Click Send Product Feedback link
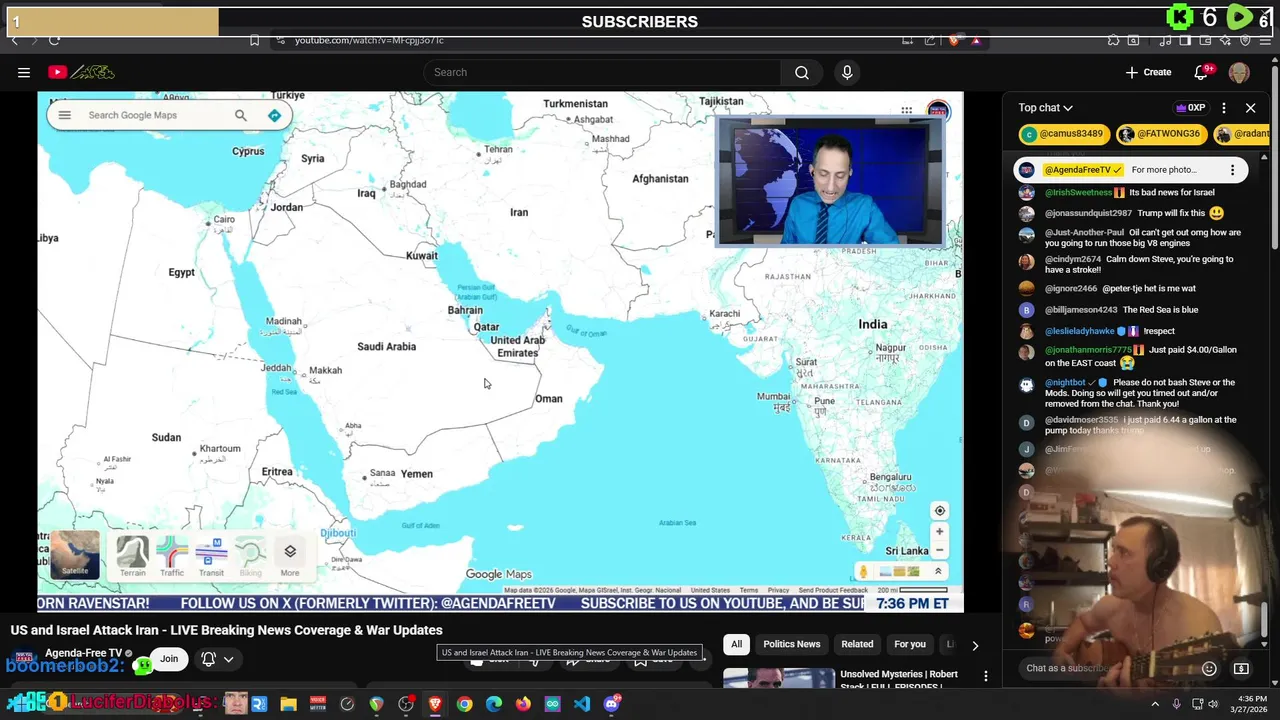1280x720 pixels. 833,590
